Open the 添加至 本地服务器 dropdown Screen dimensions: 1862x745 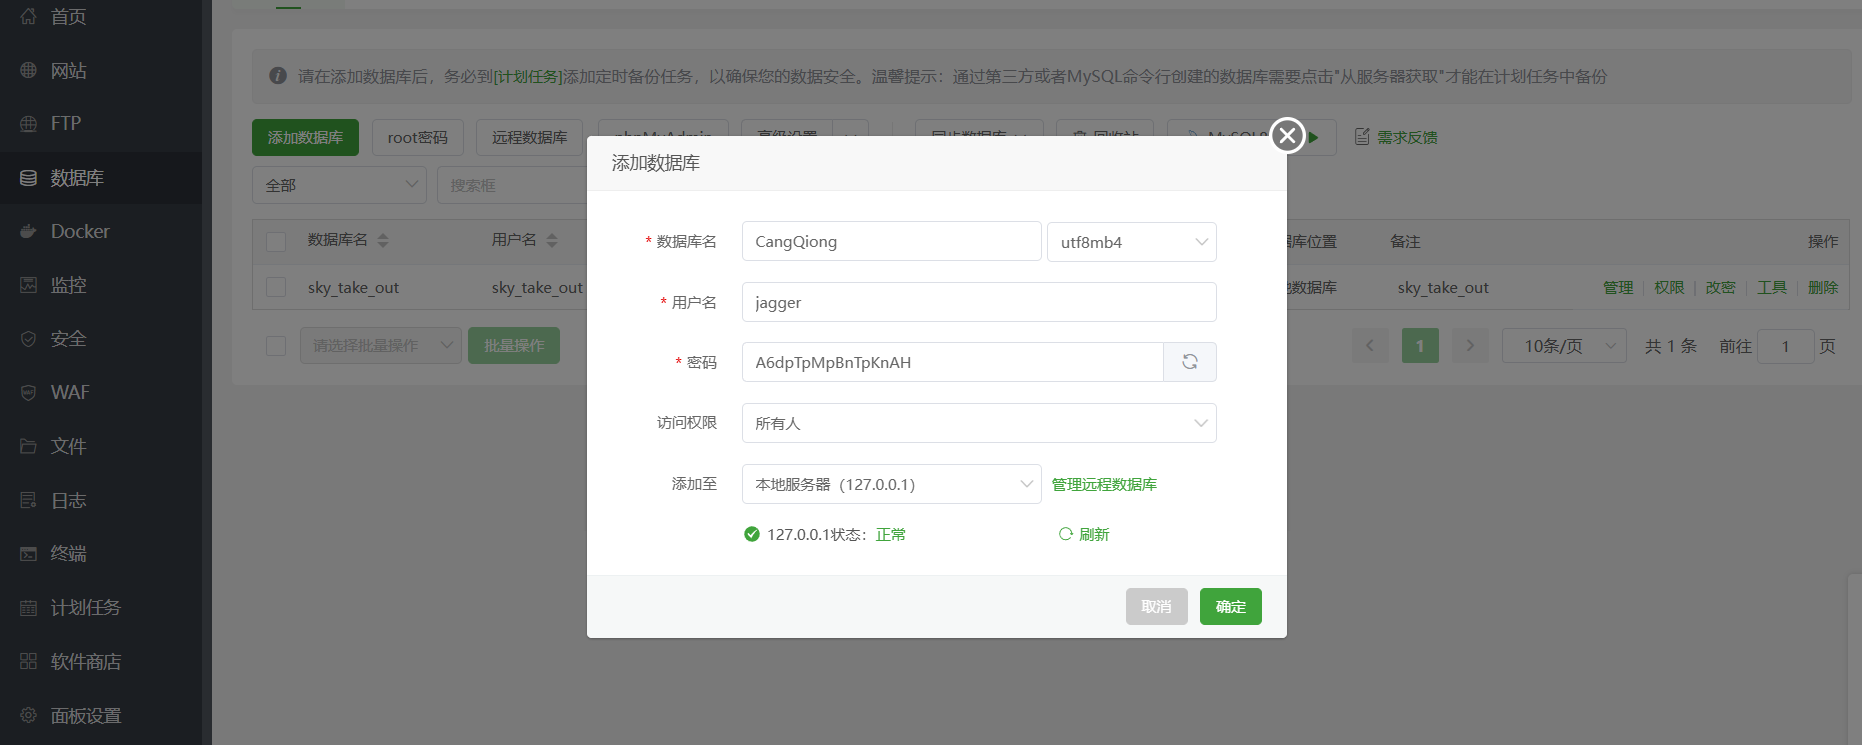pyautogui.click(x=892, y=484)
